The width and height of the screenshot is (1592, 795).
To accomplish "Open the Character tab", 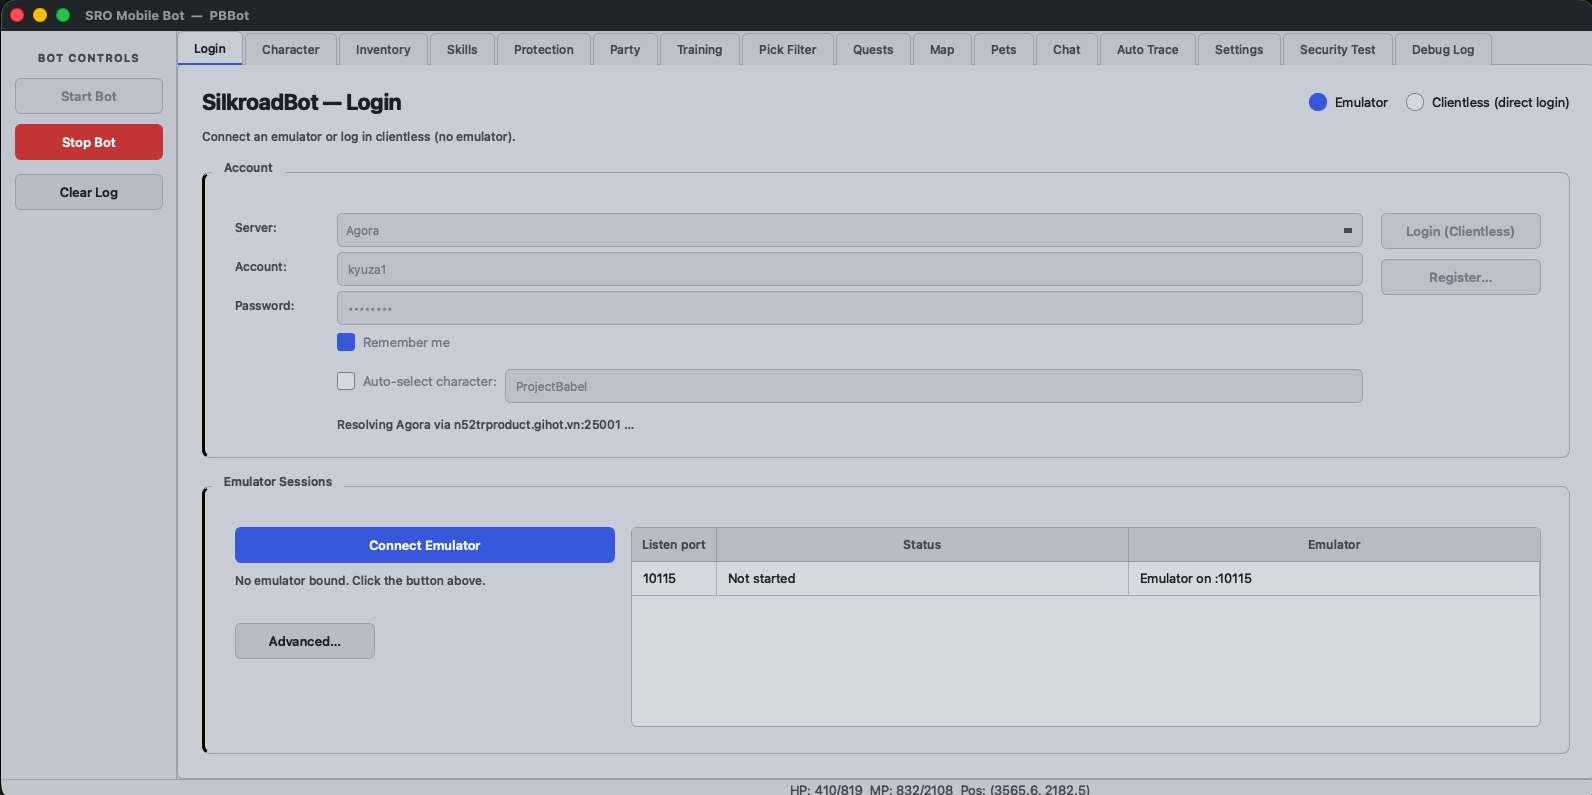I will [x=291, y=49].
